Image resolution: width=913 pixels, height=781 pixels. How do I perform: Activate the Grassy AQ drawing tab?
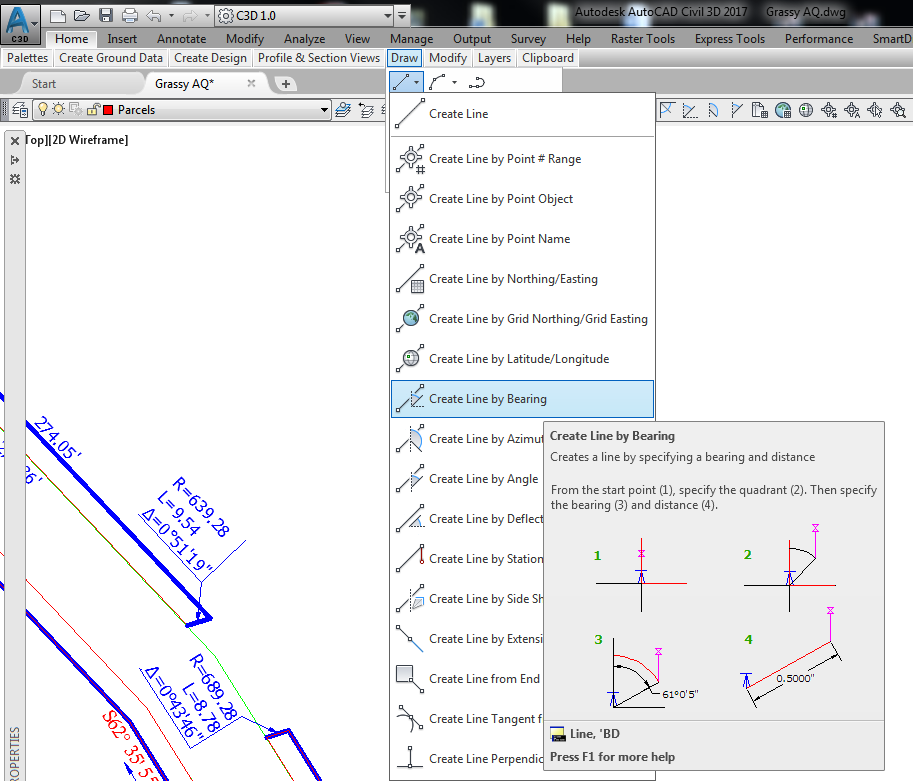pos(182,84)
